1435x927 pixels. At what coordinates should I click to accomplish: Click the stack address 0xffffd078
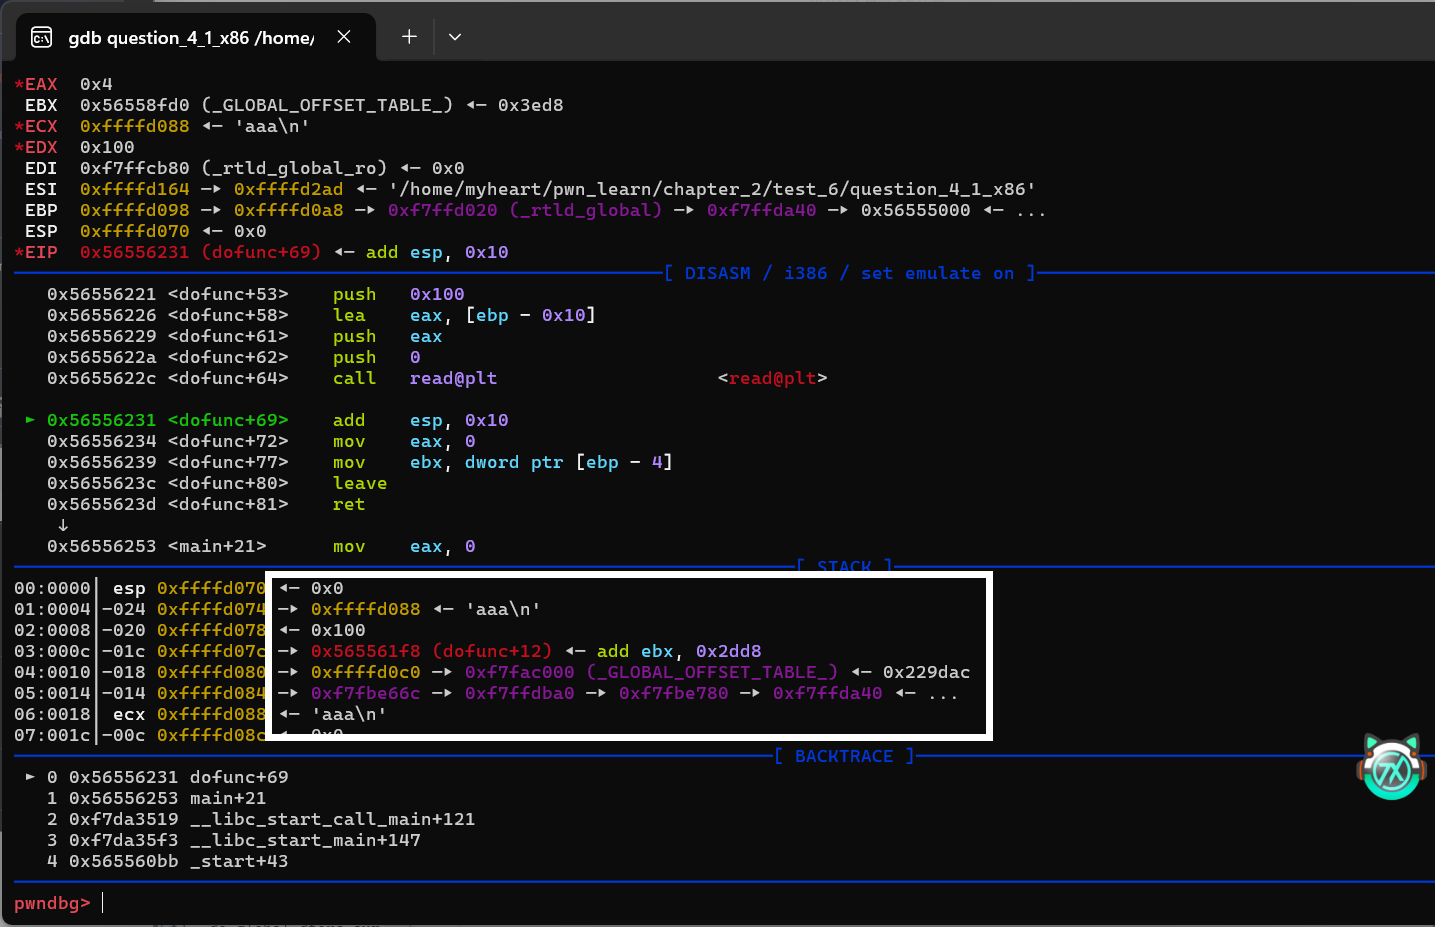coord(211,630)
